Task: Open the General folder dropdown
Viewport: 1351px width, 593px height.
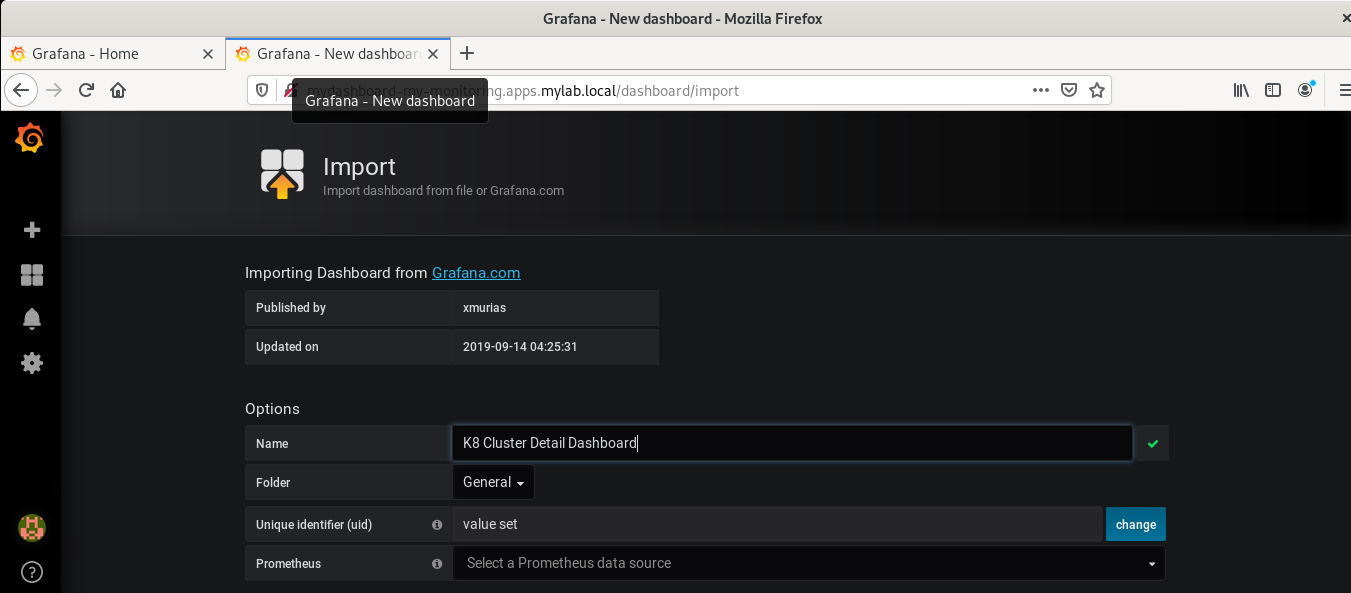Action: (493, 481)
